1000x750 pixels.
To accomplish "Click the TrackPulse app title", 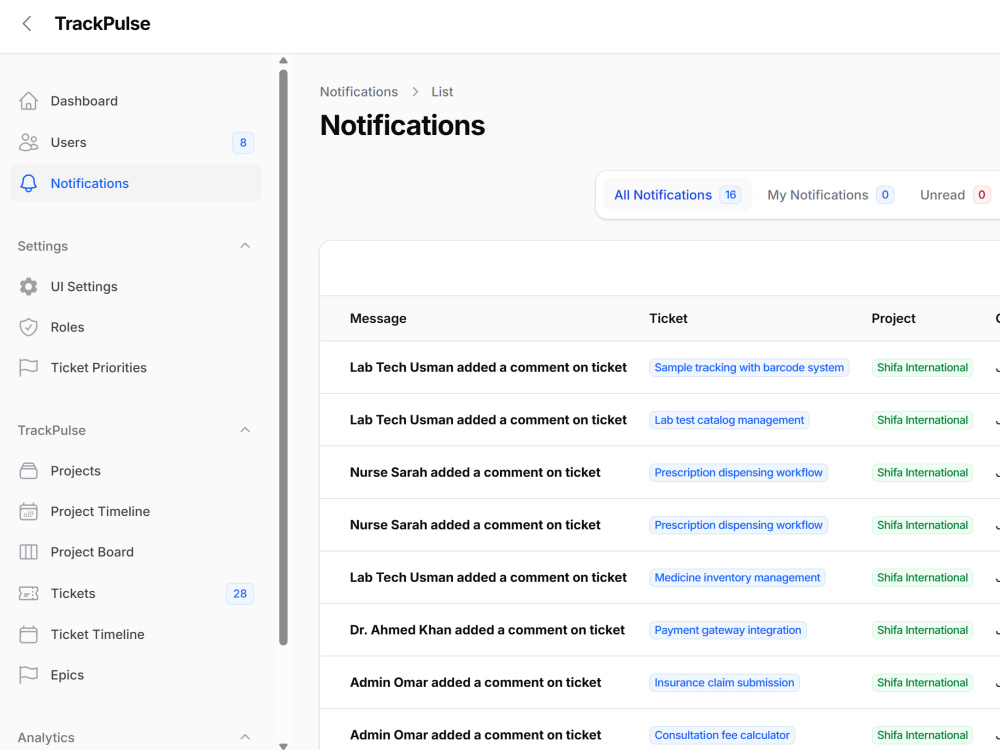I will pos(102,24).
